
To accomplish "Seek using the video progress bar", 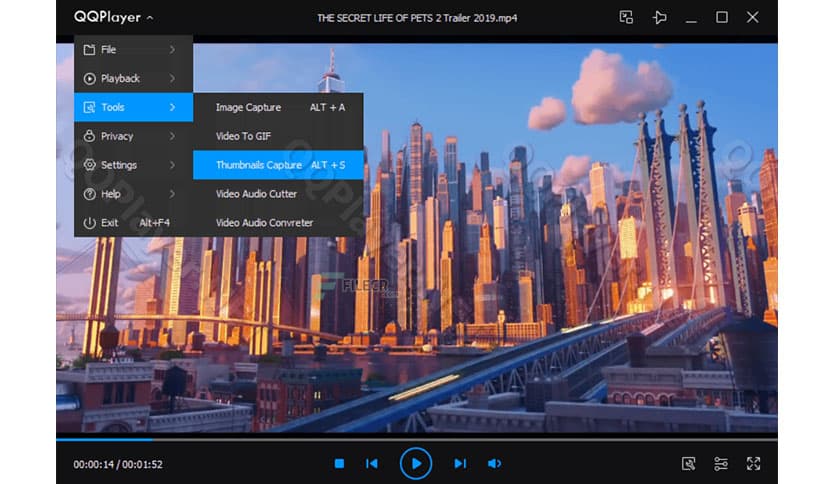I will [x=417, y=440].
